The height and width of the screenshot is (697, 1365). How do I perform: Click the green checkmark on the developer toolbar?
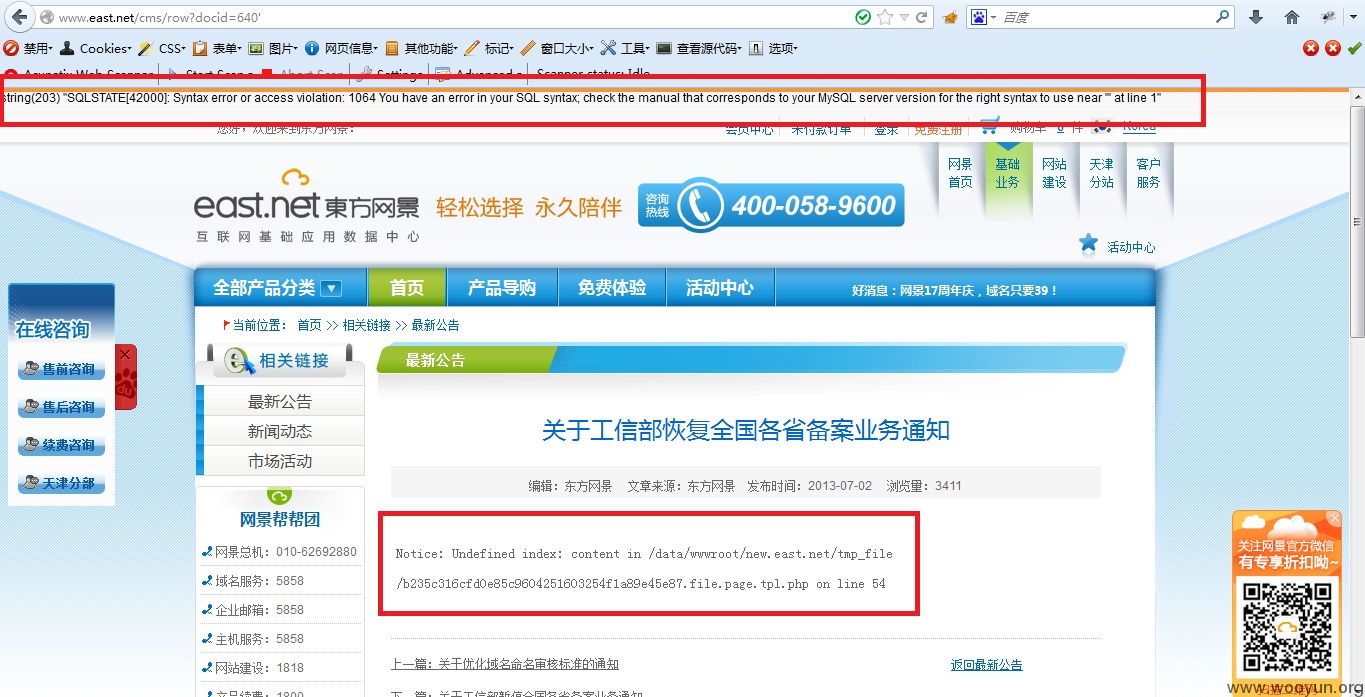pos(1354,47)
